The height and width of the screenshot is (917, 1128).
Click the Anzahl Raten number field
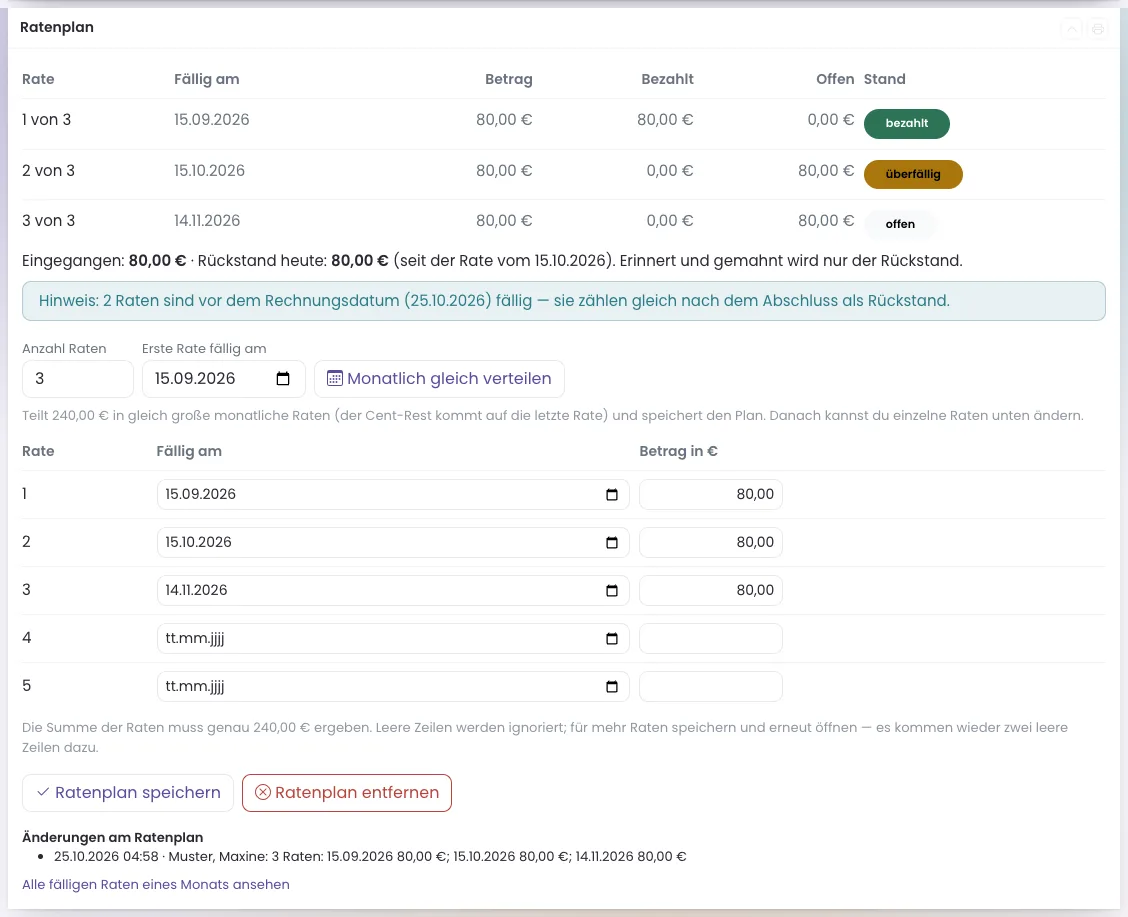click(78, 379)
